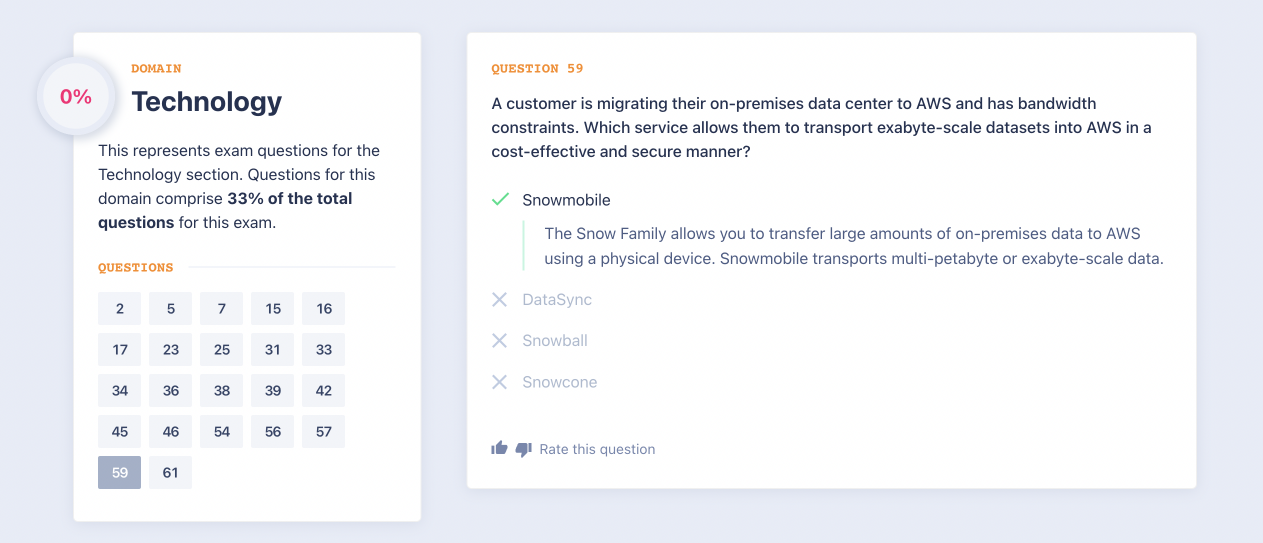Click the thumbs down icon
Image resolution: width=1263 pixels, height=543 pixels.
523,450
